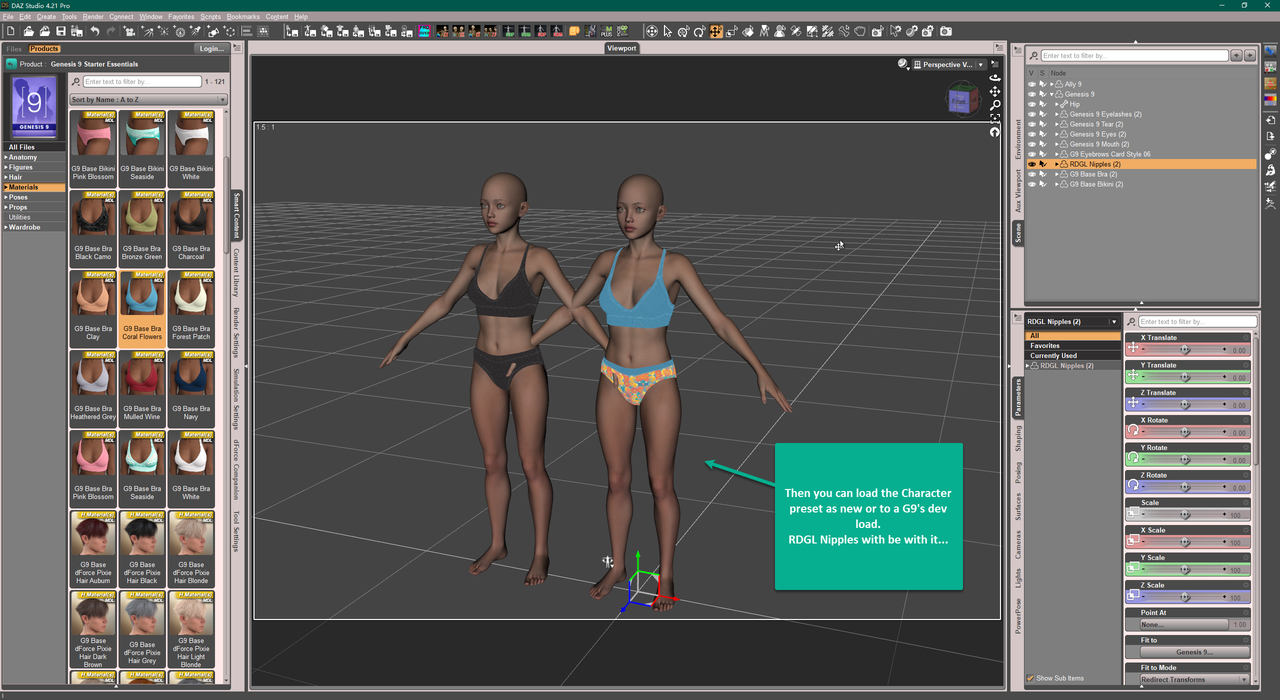Click the Smart Content search magnifier icon
Image resolution: width=1280 pixels, height=700 pixels.
tap(77, 81)
